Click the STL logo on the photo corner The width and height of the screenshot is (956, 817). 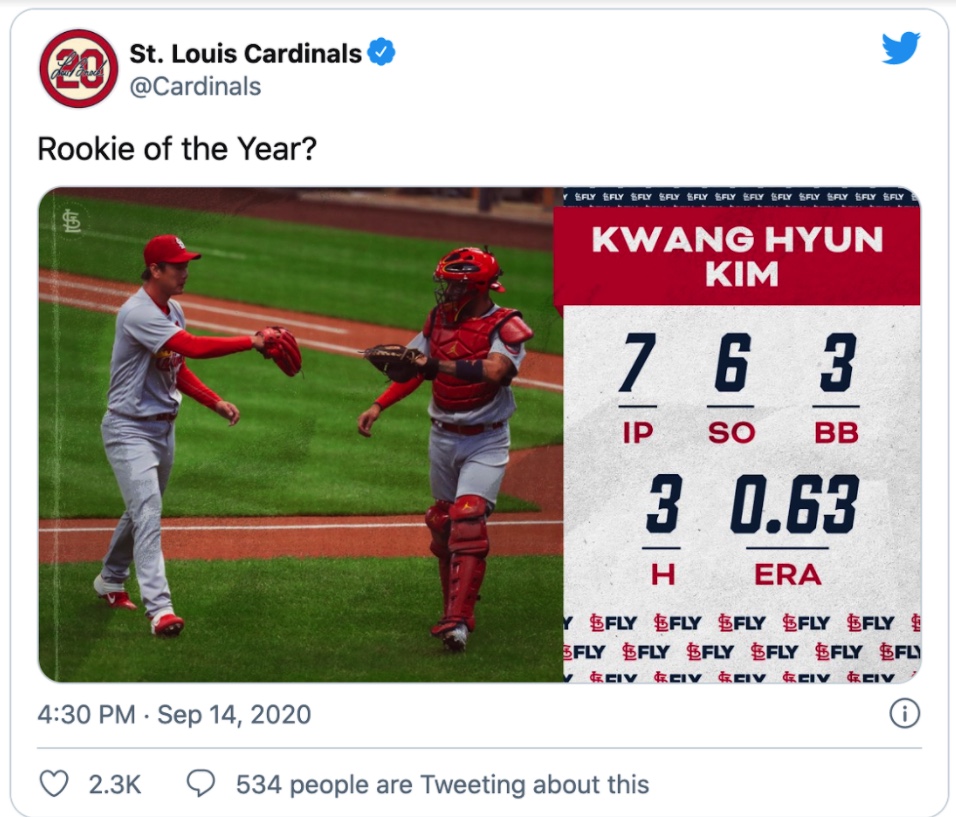point(72,221)
